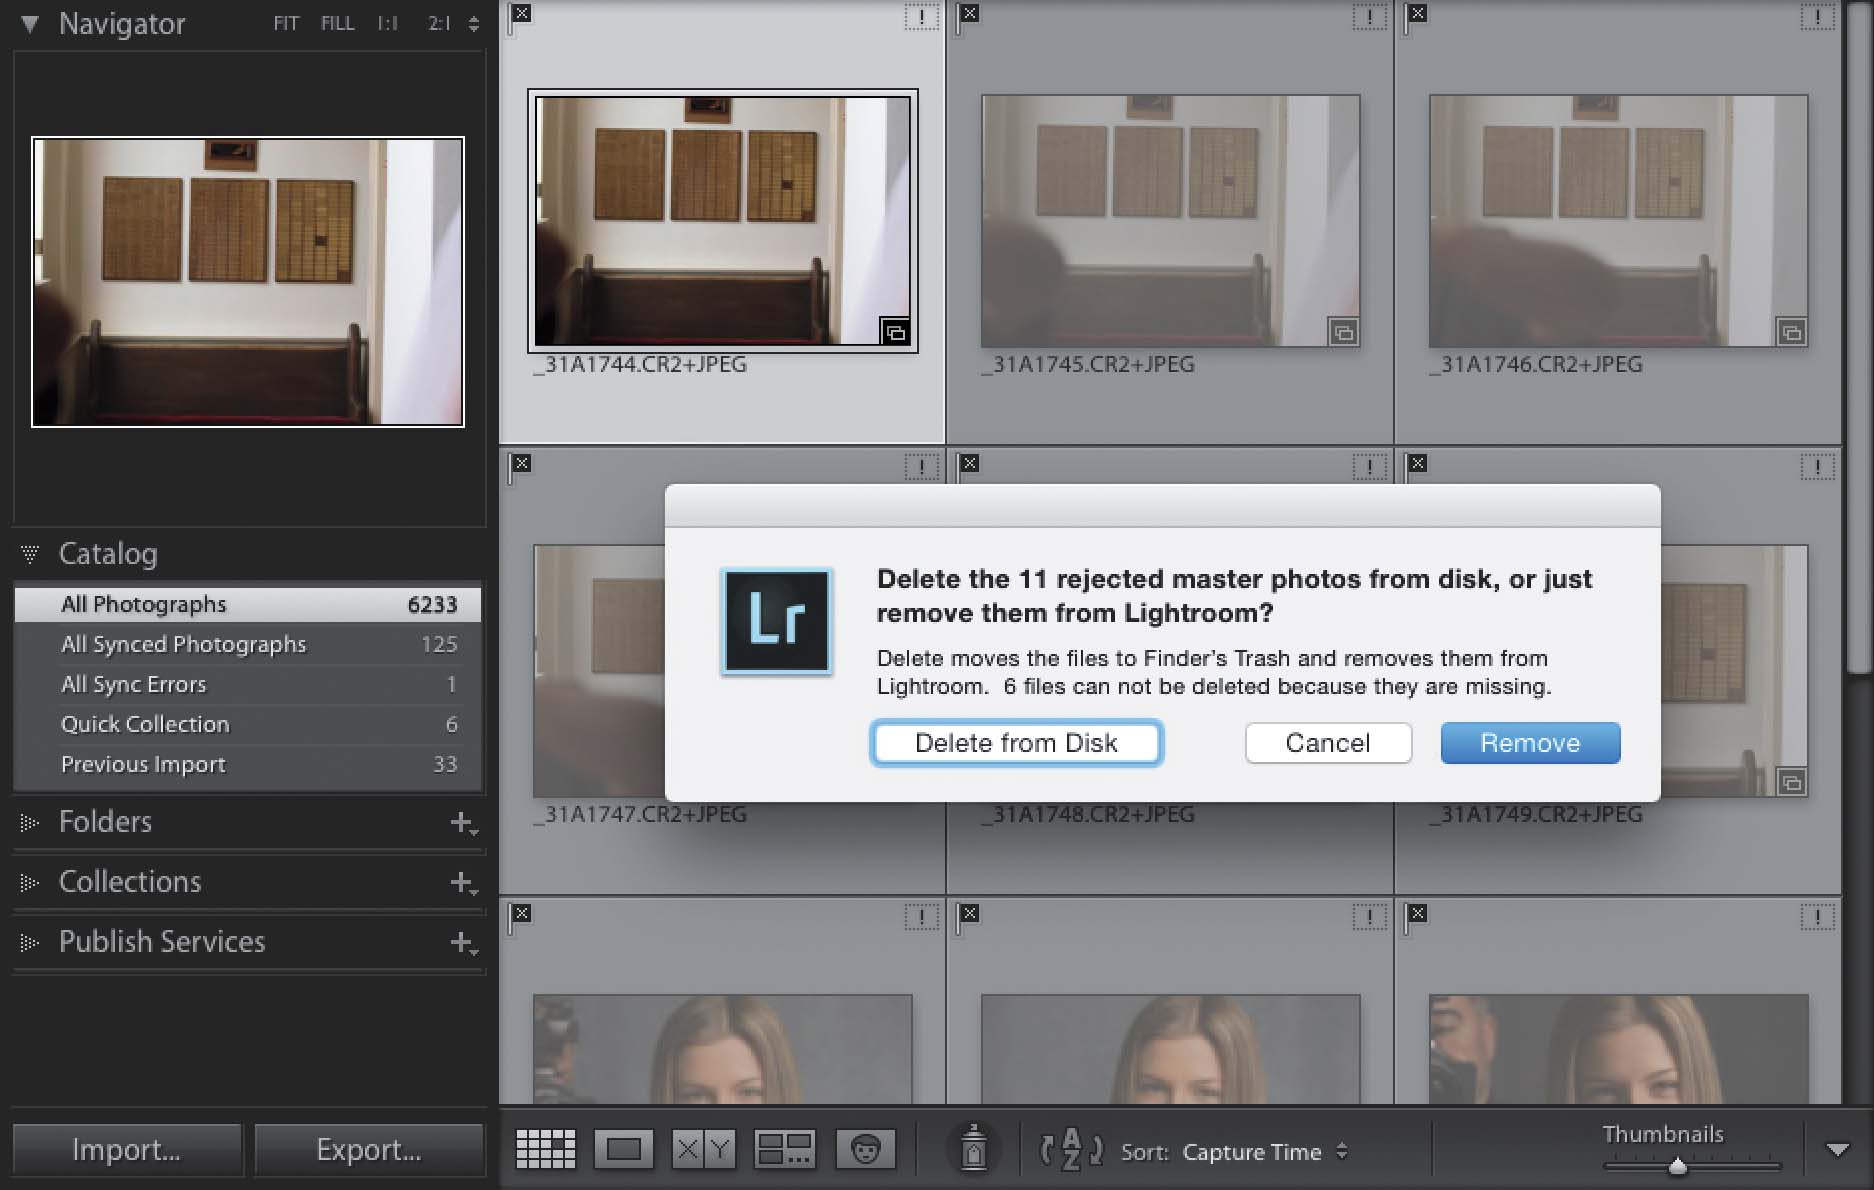Select All Sync Errors entry

[248, 684]
